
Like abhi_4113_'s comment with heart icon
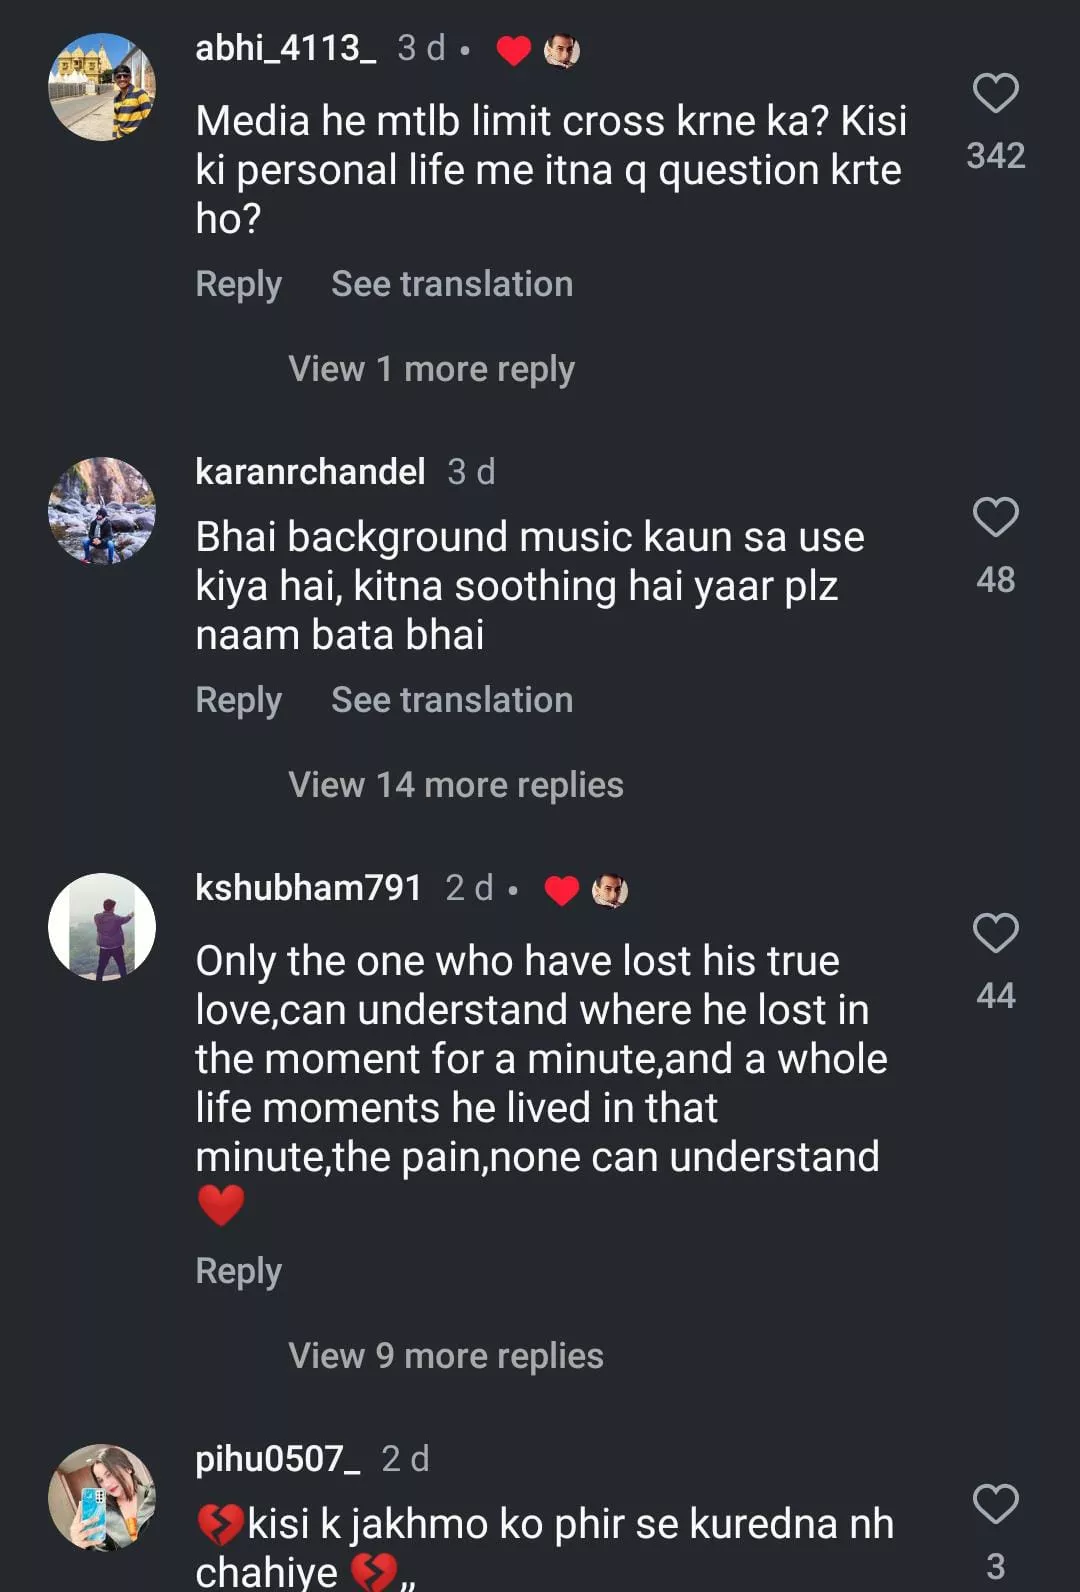click(995, 94)
